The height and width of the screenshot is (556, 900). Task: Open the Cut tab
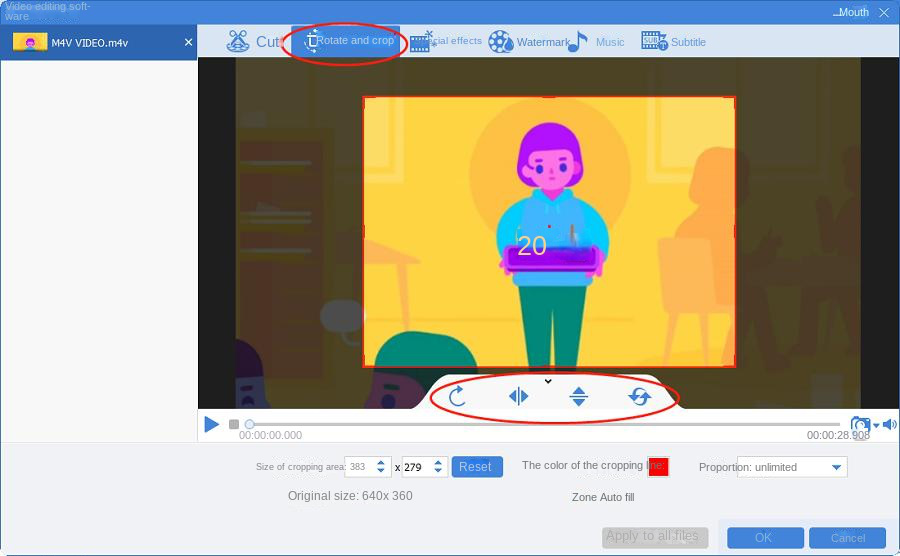254,42
